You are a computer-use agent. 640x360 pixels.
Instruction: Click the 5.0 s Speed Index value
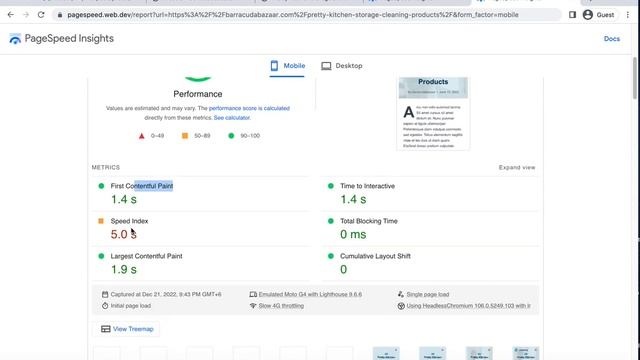[x=124, y=234]
